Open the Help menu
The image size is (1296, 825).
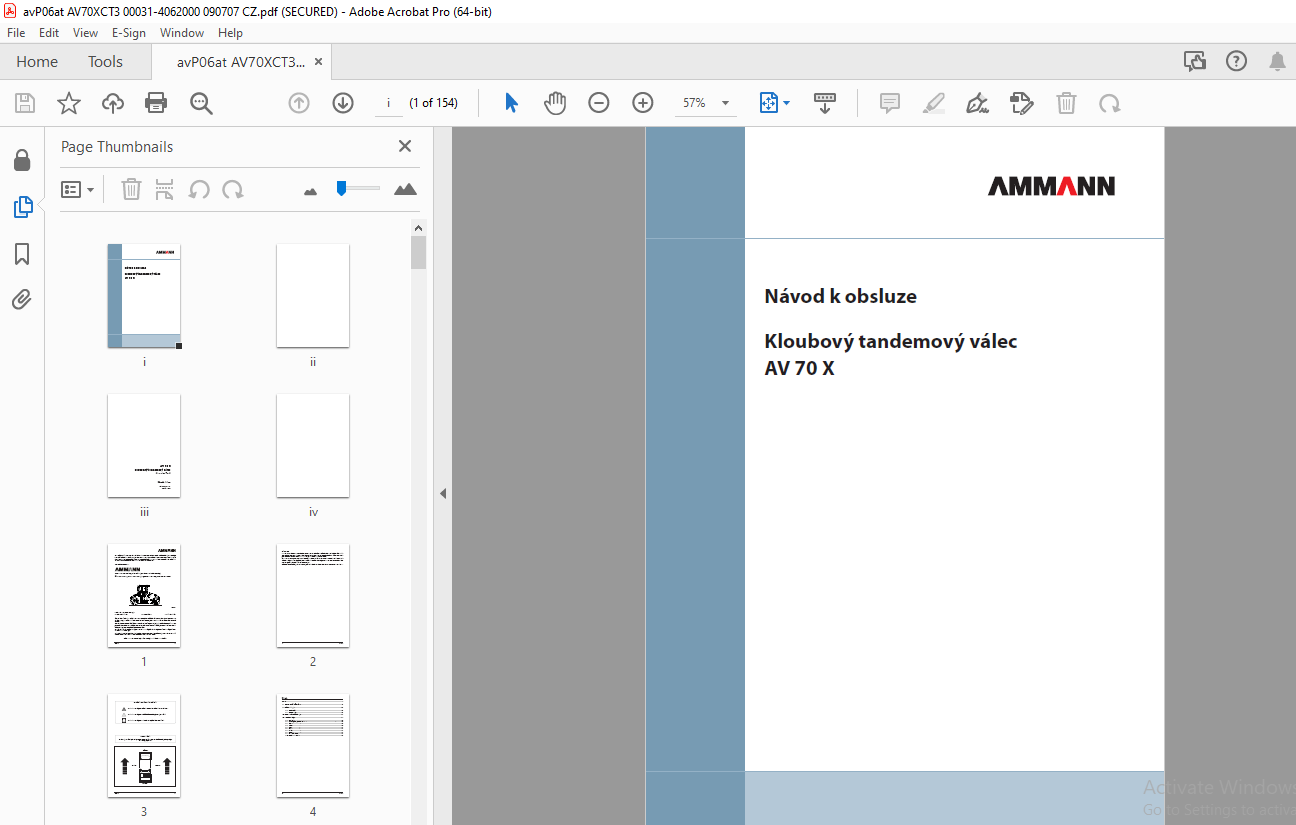[230, 33]
